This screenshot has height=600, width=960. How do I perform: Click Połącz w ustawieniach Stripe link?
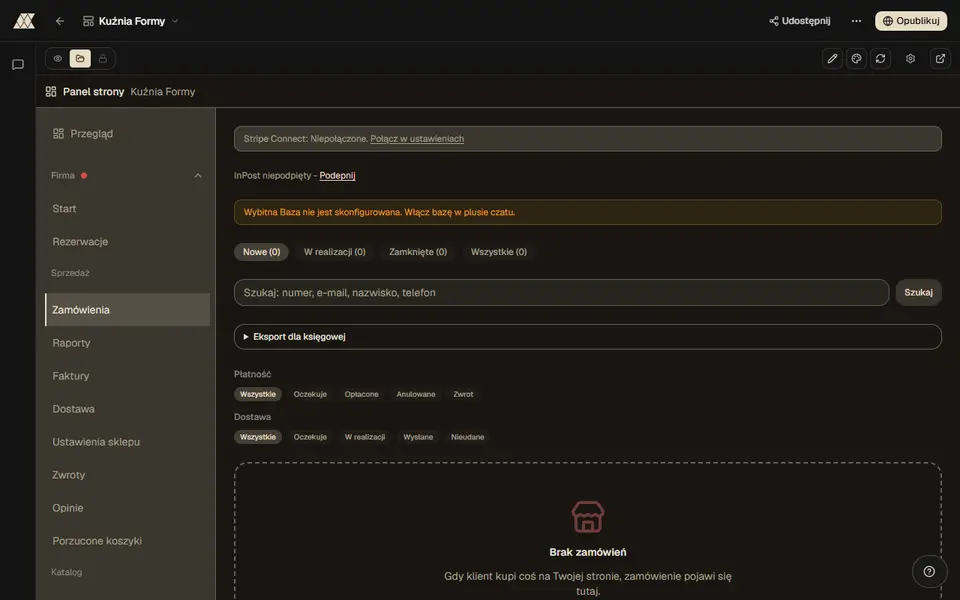tap(417, 139)
